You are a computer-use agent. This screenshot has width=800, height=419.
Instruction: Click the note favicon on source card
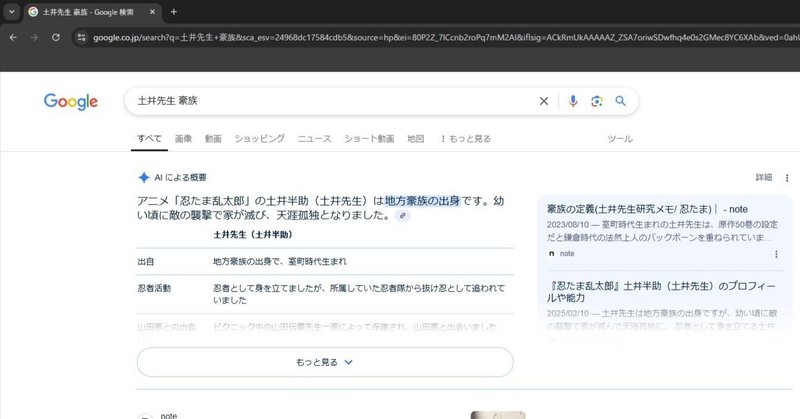coord(551,254)
